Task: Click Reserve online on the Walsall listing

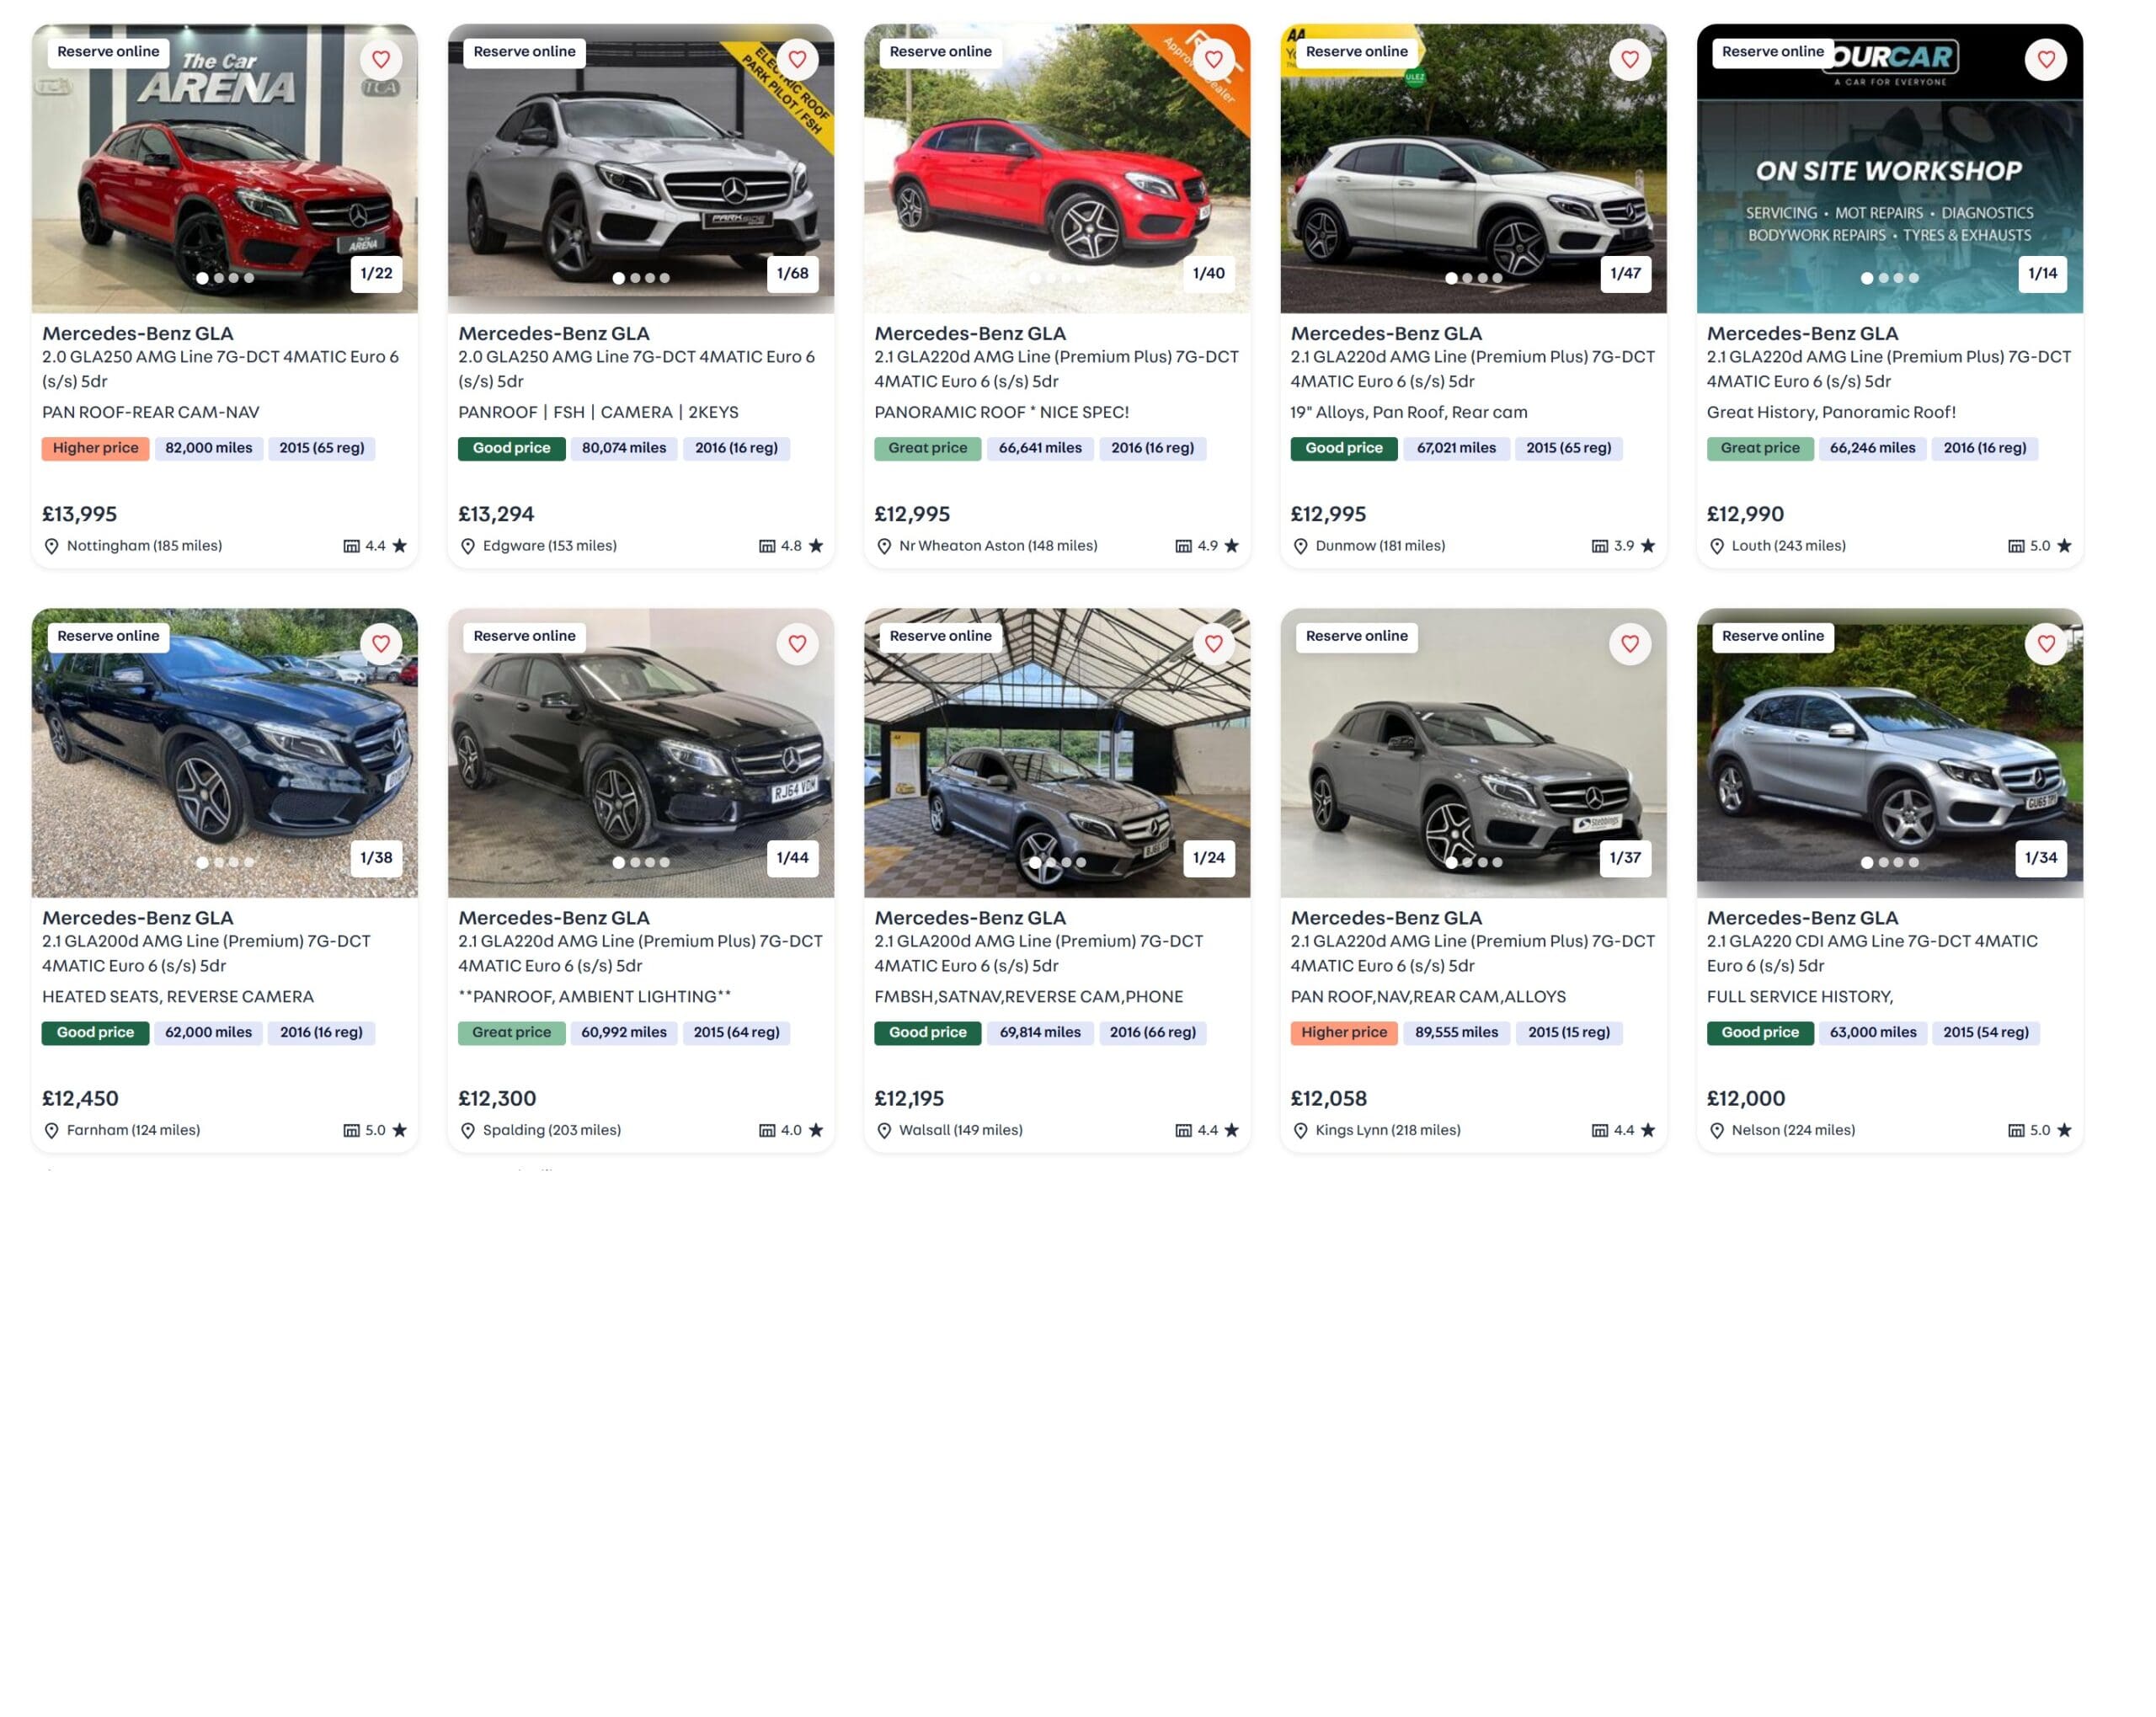Action: (940, 636)
